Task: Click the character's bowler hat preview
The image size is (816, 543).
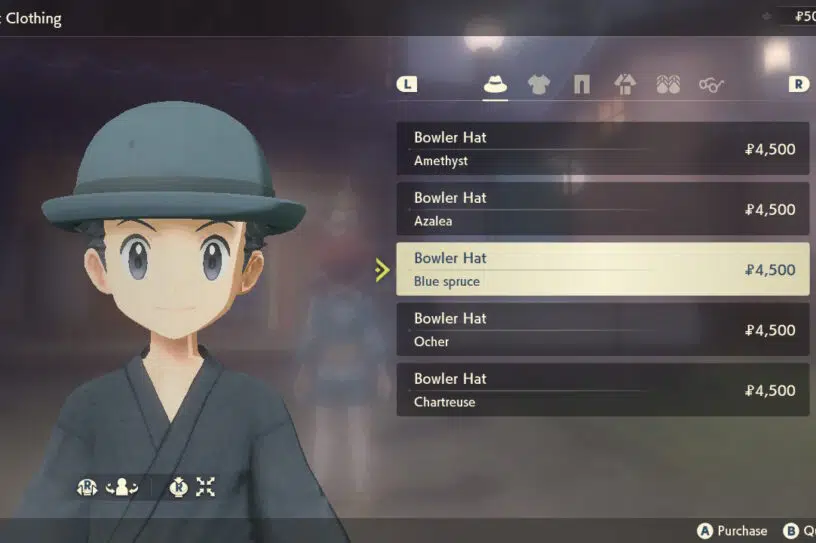Action: (173, 167)
